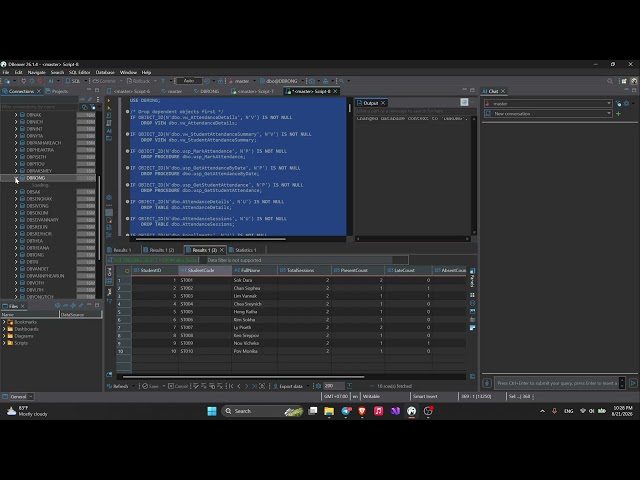Expand the DBSOVANNARY database node
Screen dimensions: 640x480
(16, 220)
